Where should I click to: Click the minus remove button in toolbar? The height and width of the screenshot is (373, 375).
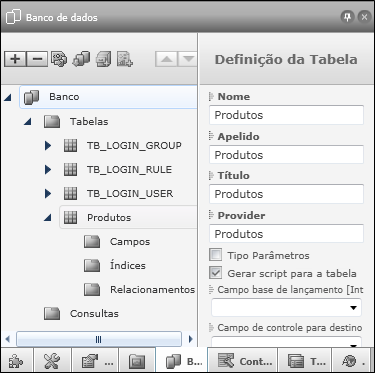point(37,59)
